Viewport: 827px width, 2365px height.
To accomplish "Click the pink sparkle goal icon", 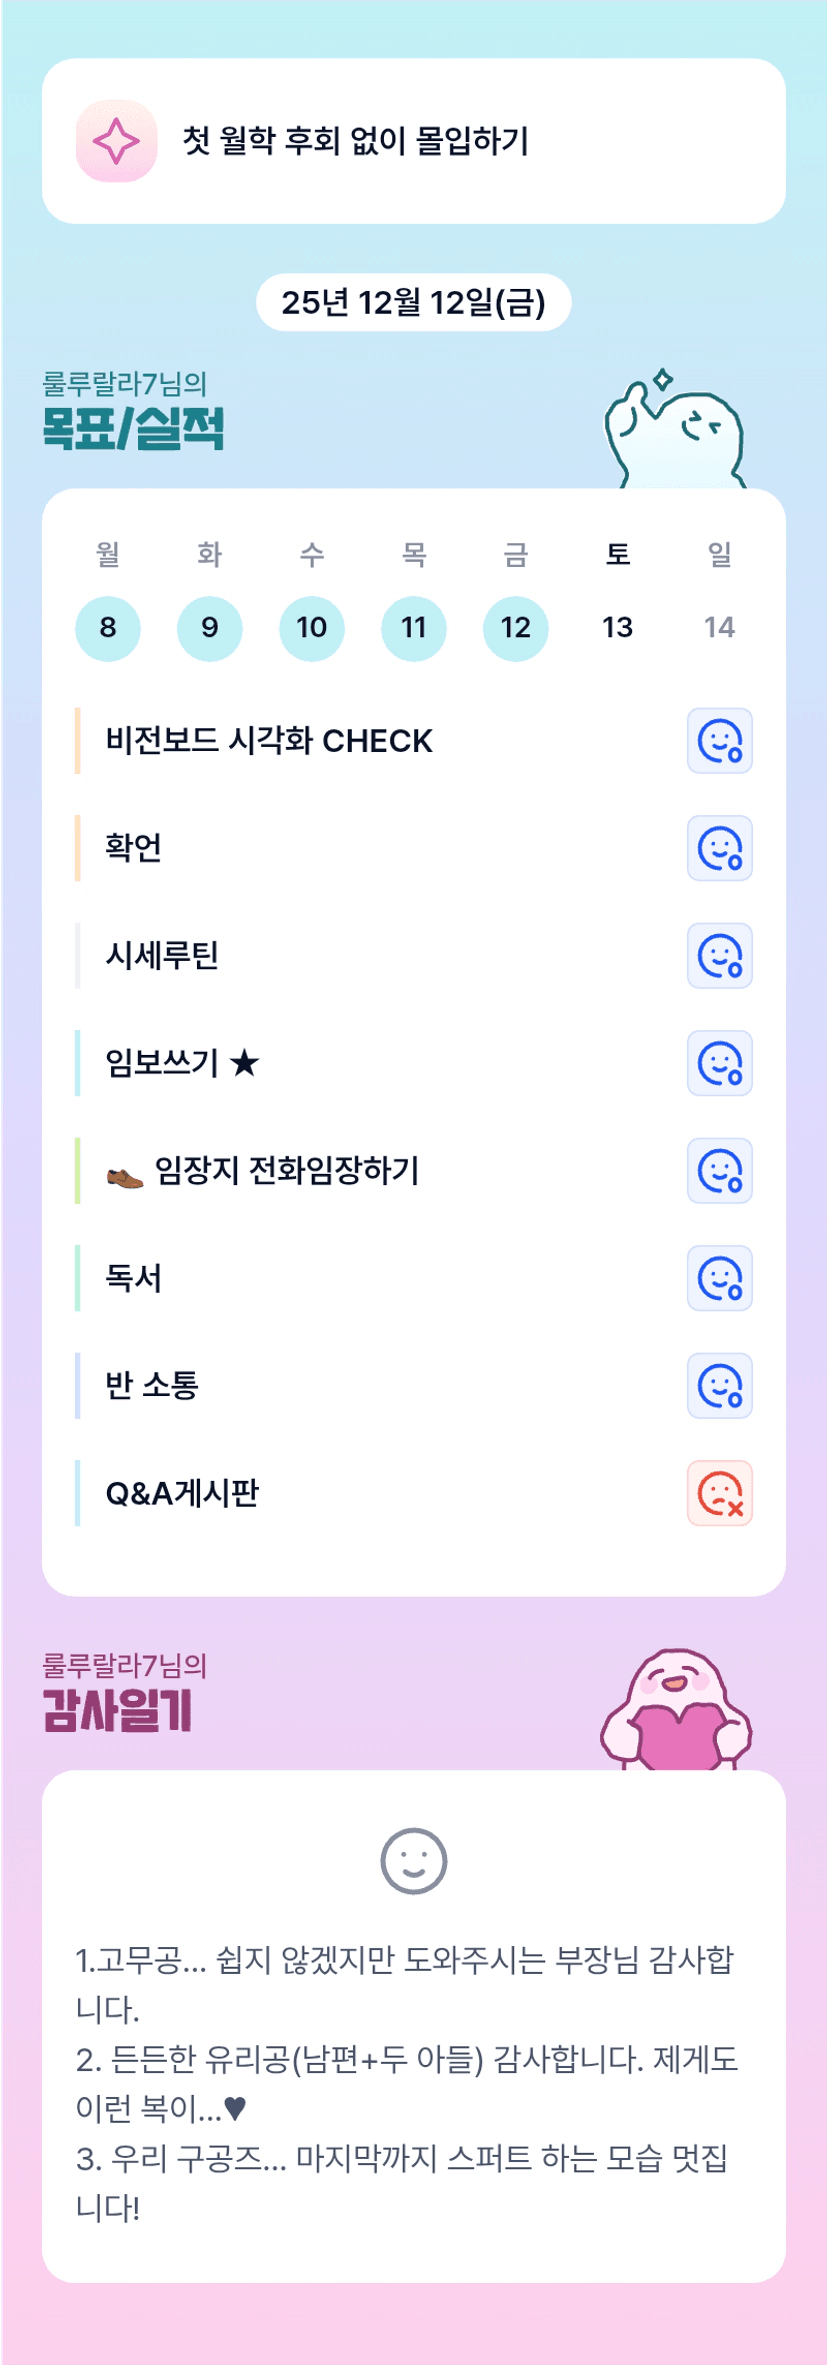I will (116, 141).
